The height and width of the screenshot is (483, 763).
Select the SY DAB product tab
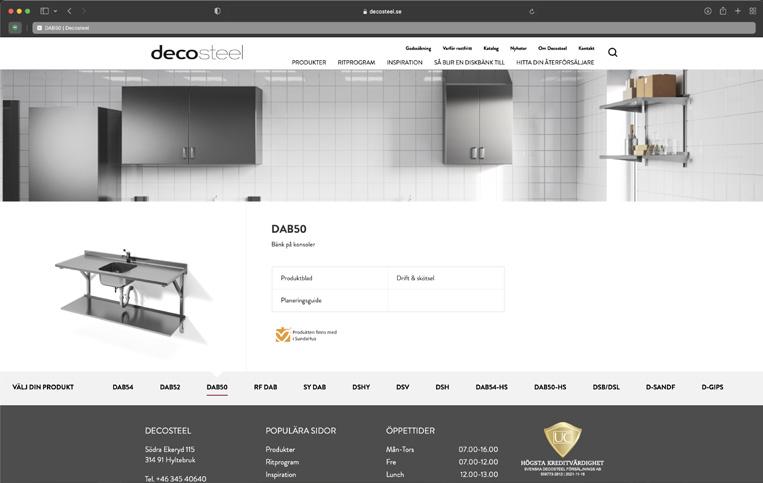point(314,387)
